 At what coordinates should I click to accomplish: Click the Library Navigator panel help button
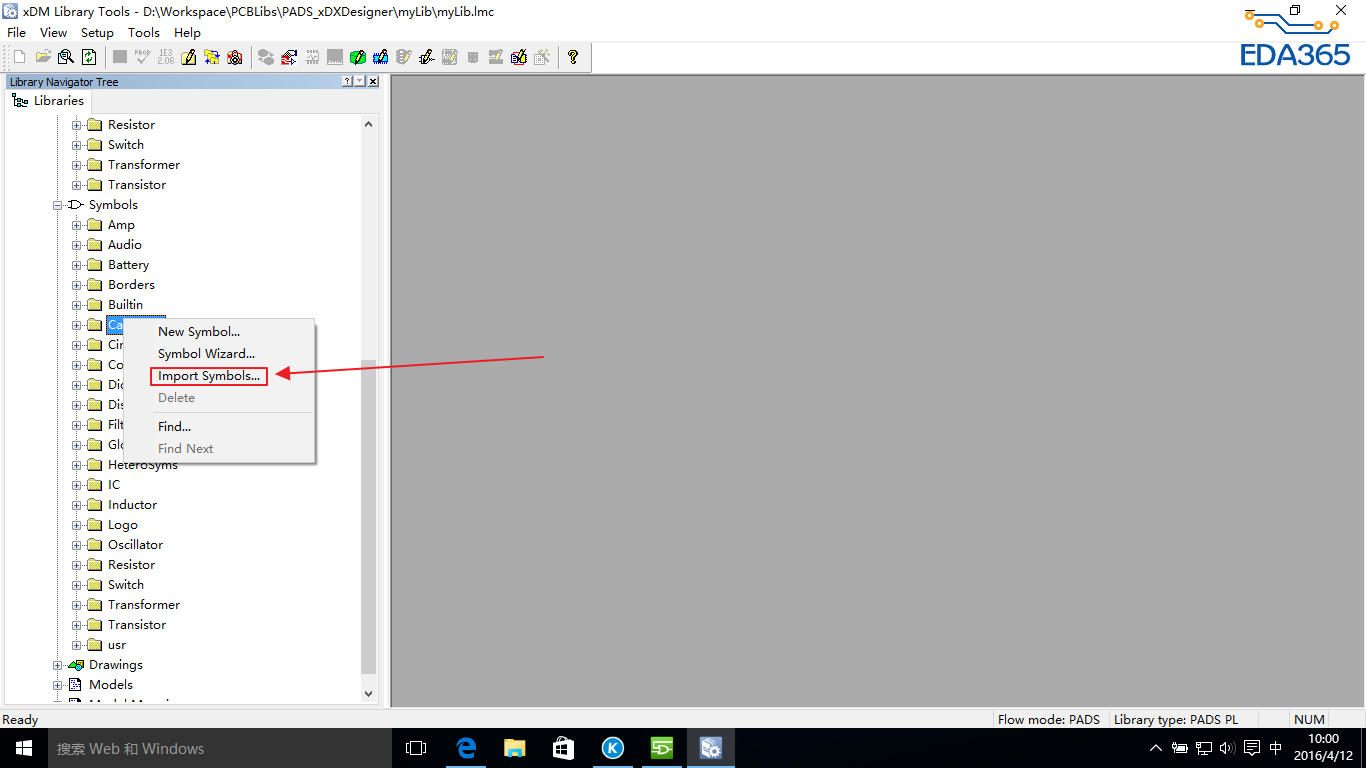click(348, 82)
